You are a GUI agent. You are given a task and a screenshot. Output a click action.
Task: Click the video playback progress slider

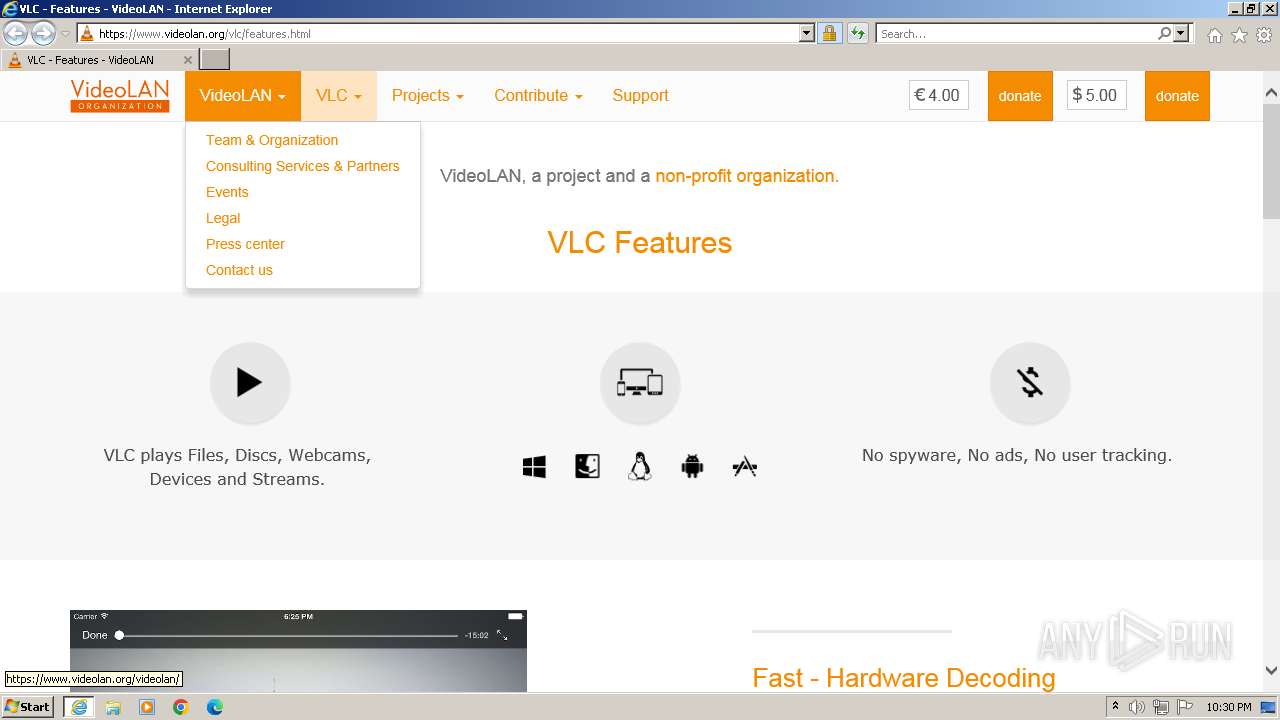[288, 635]
